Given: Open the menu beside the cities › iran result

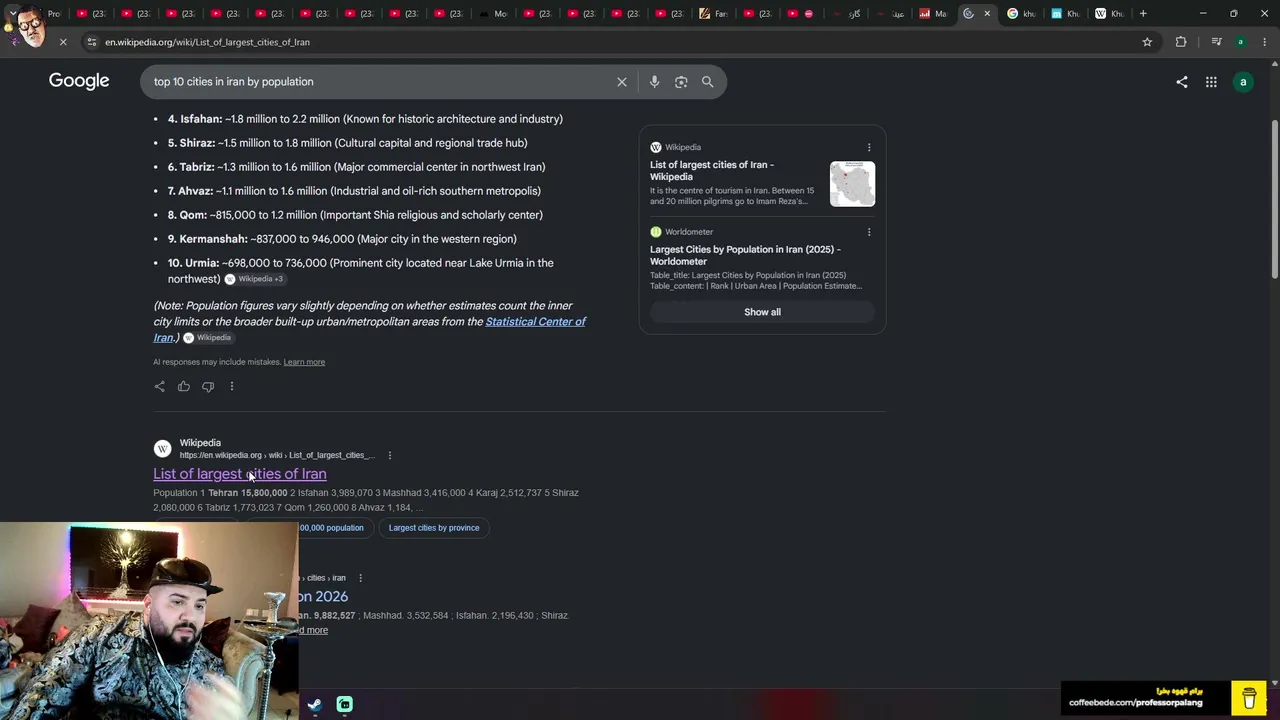Looking at the screenshot, I should point(360,578).
